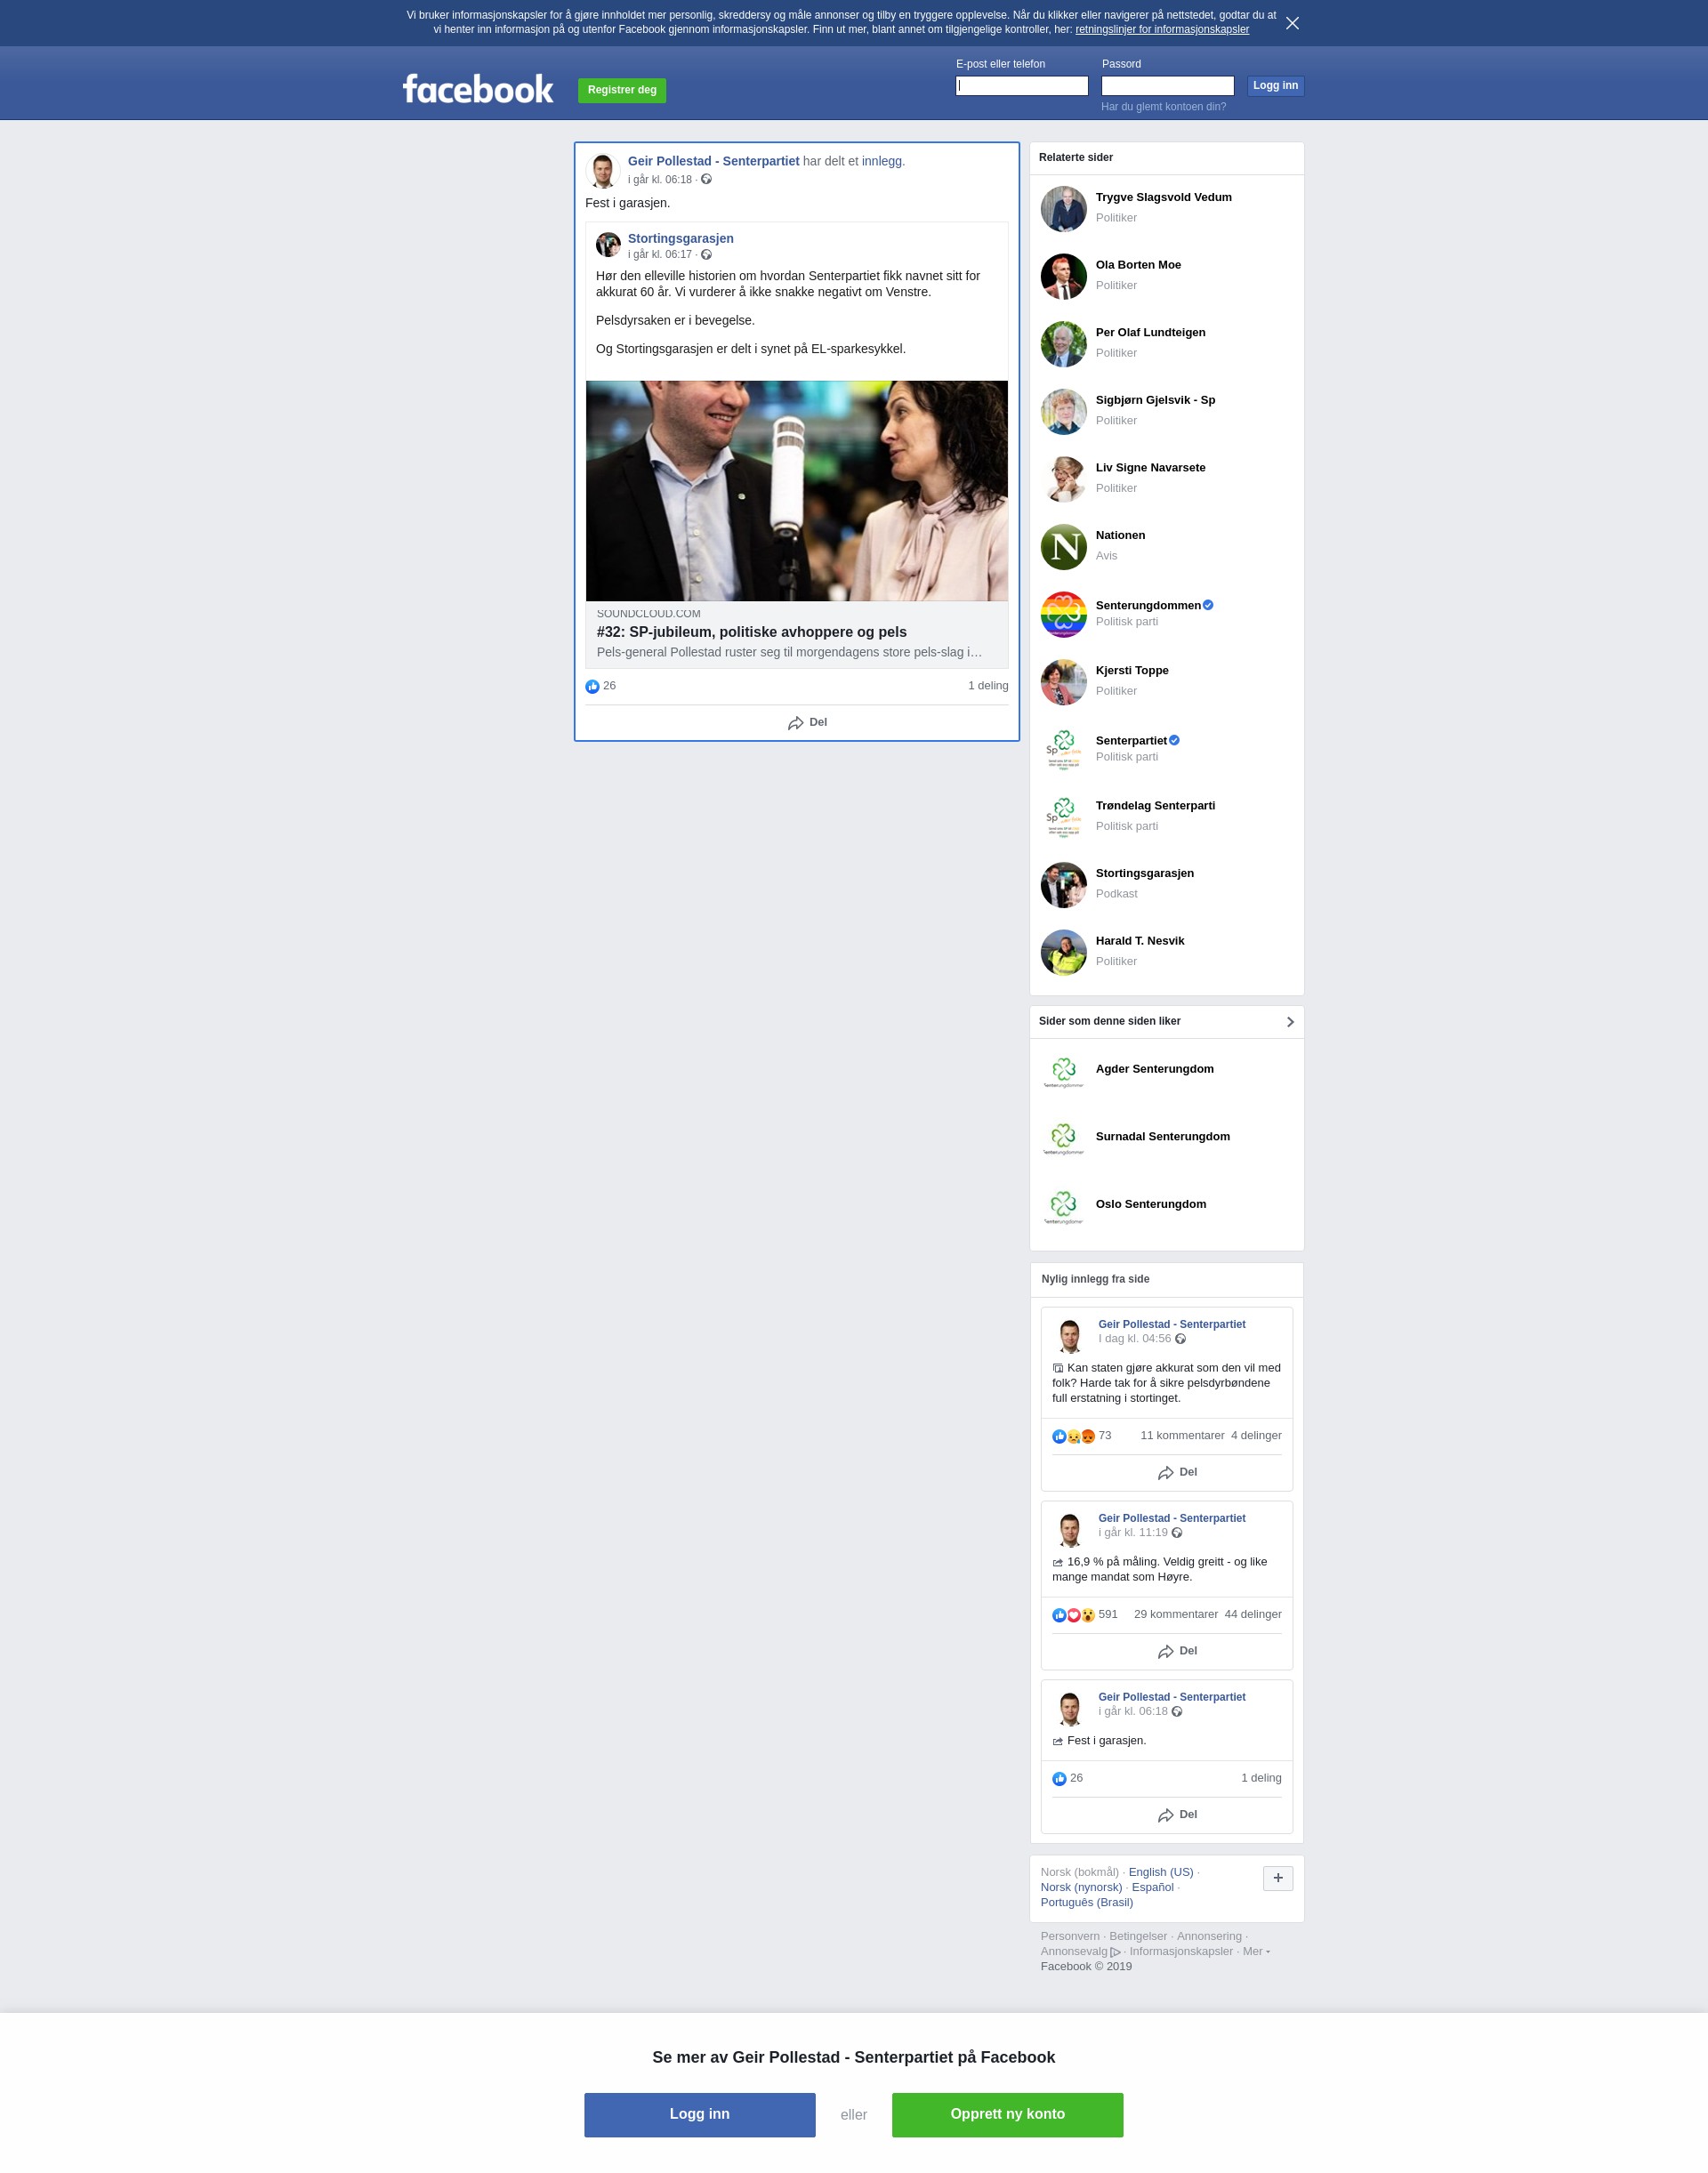This screenshot has width=1708, height=2173.
Task: Click the Del share button on main post
Action: (x=807, y=722)
